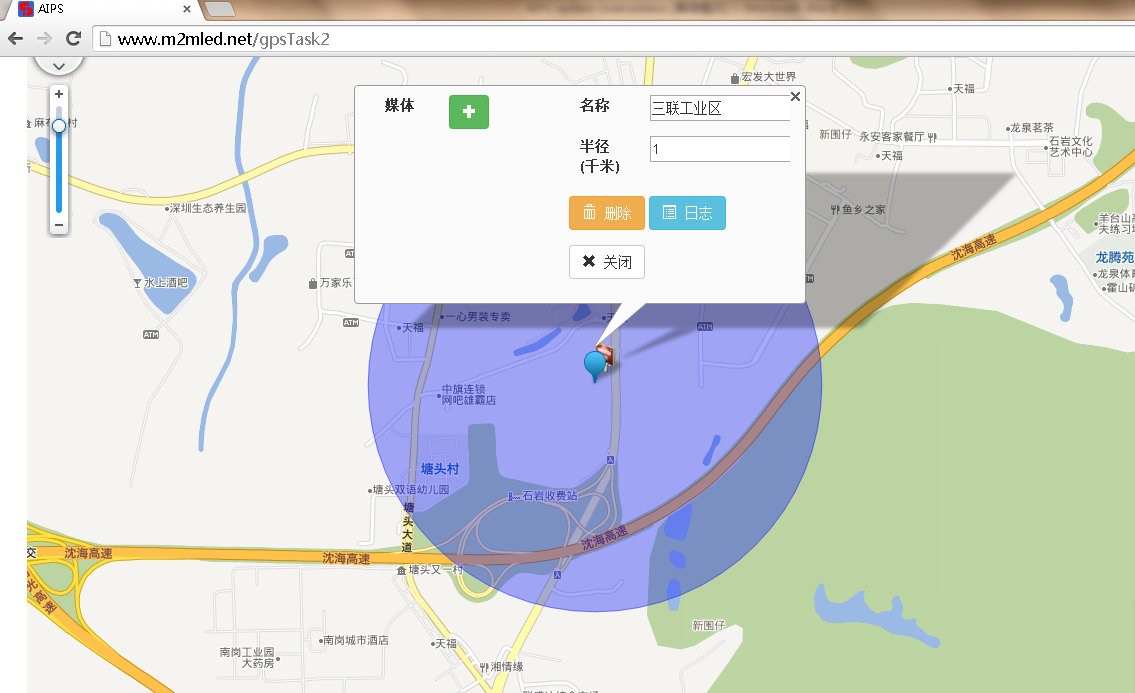The width and height of the screenshot is (1135, 693).
Task: Select the blue location pin marker
Action: tap(595, 366)
